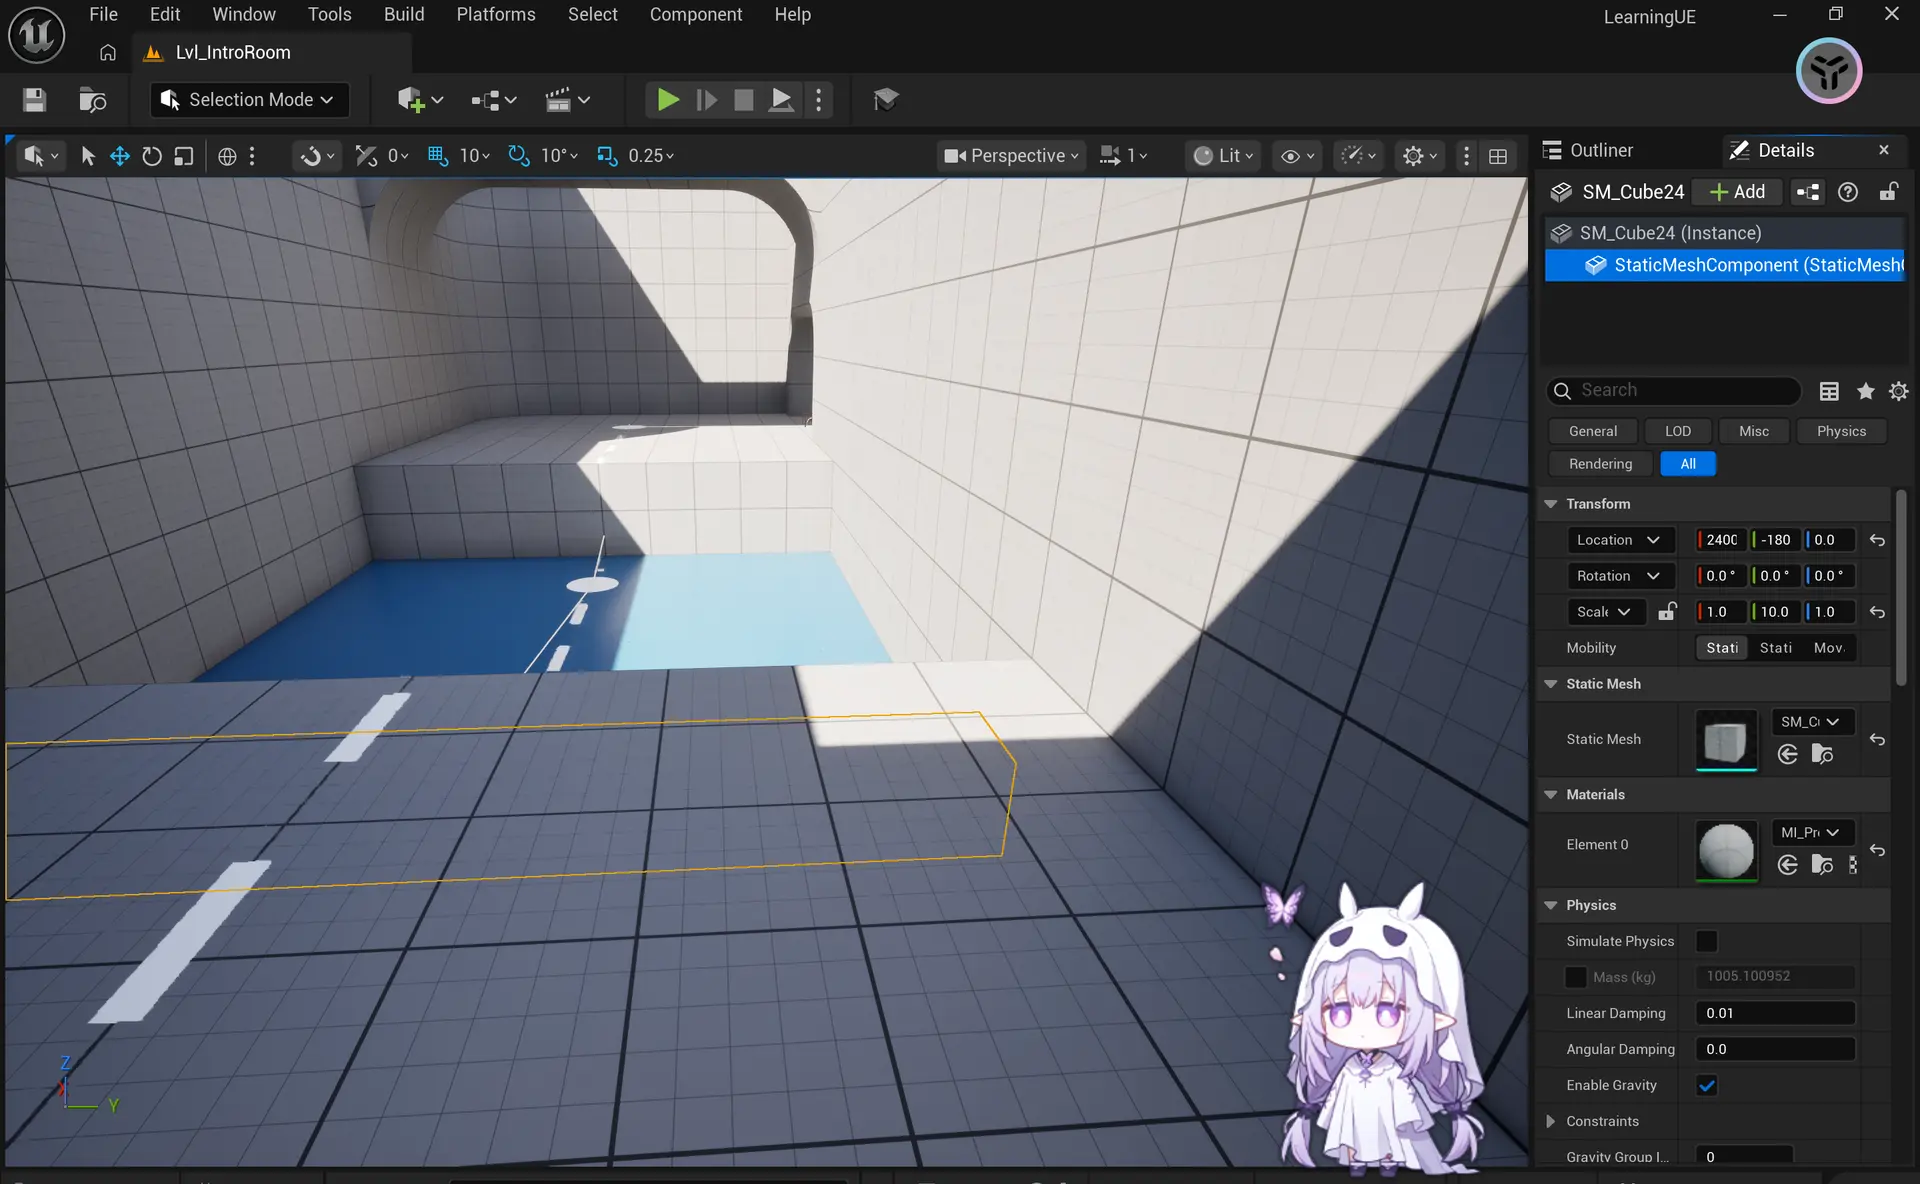Toggle location grid snapping icon
The height and width of the screenshot is (1184, 1920).
(x=437, y=156)
